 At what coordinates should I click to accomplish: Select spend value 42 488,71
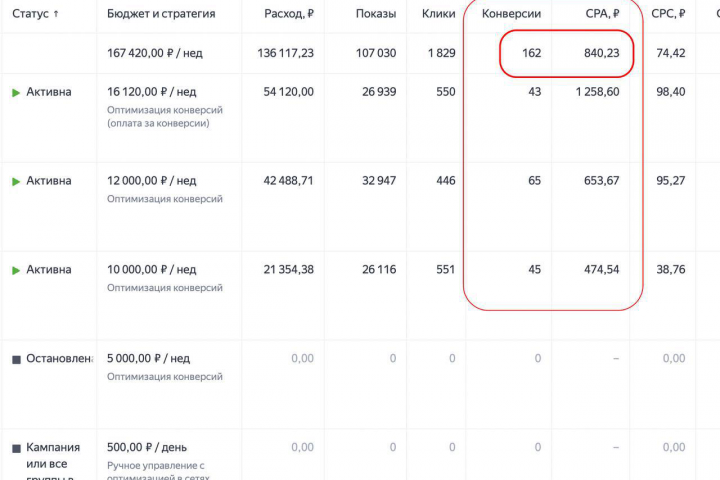point(288,181)
